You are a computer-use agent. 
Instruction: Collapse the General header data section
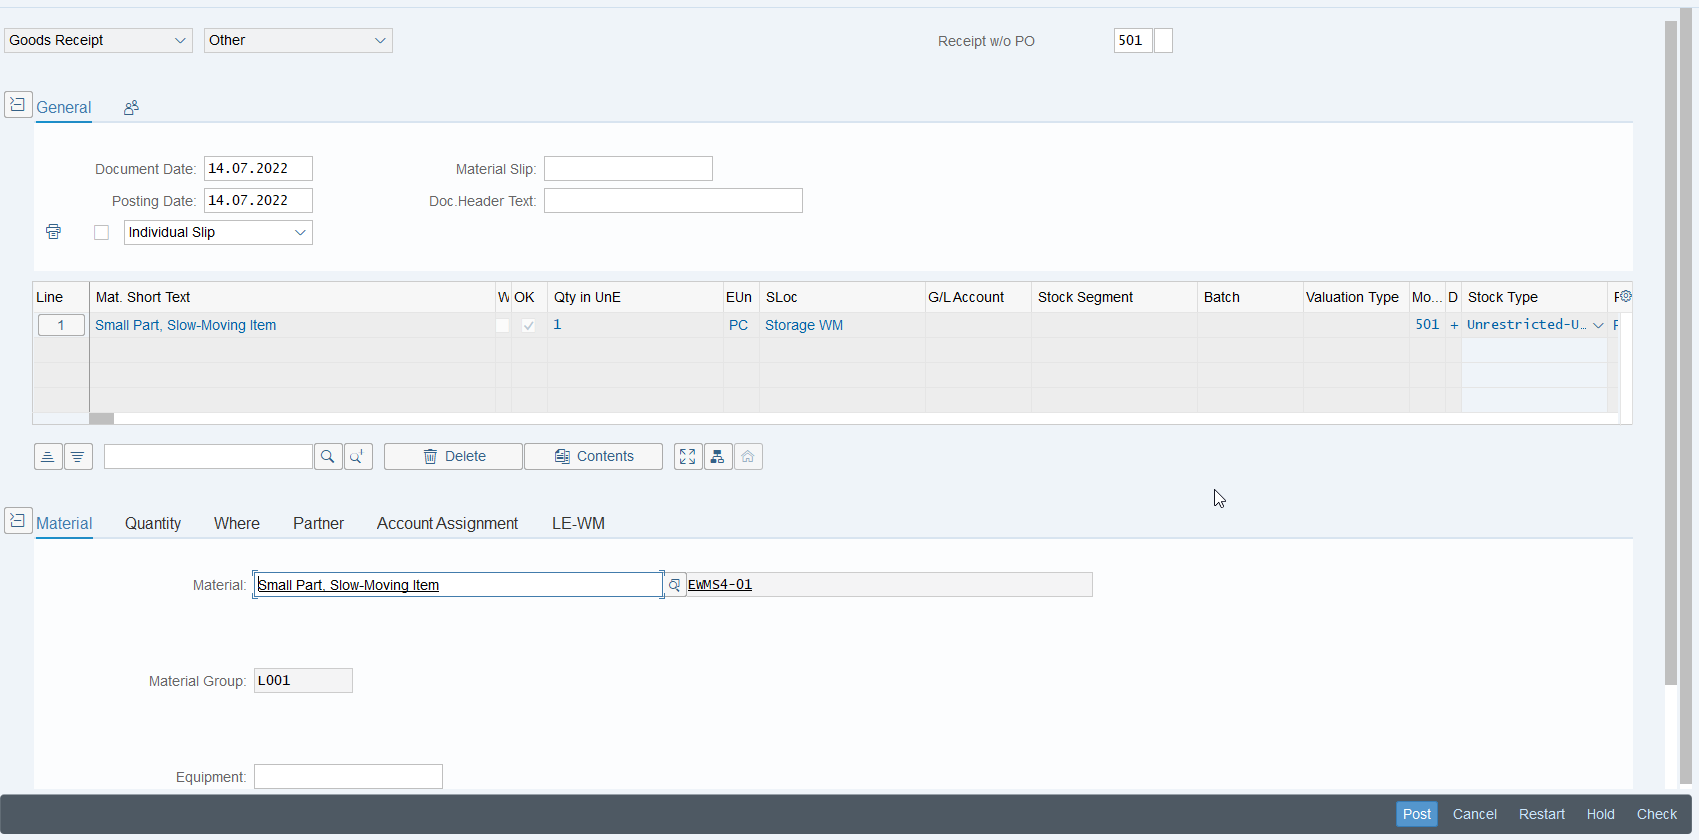(x=18, y=104)
